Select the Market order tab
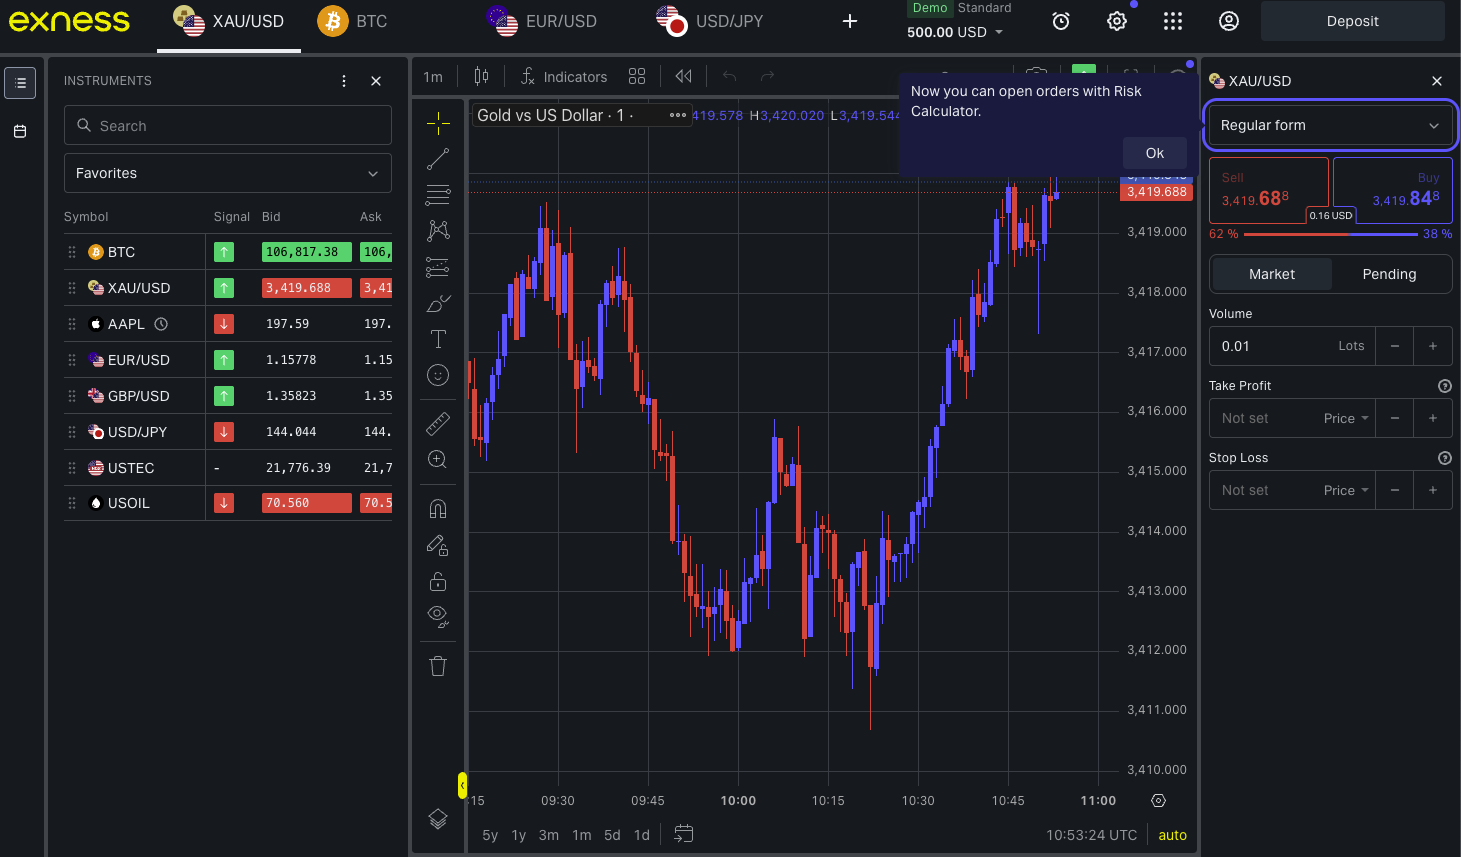 pyautogui.click(x=1271, y=274)
